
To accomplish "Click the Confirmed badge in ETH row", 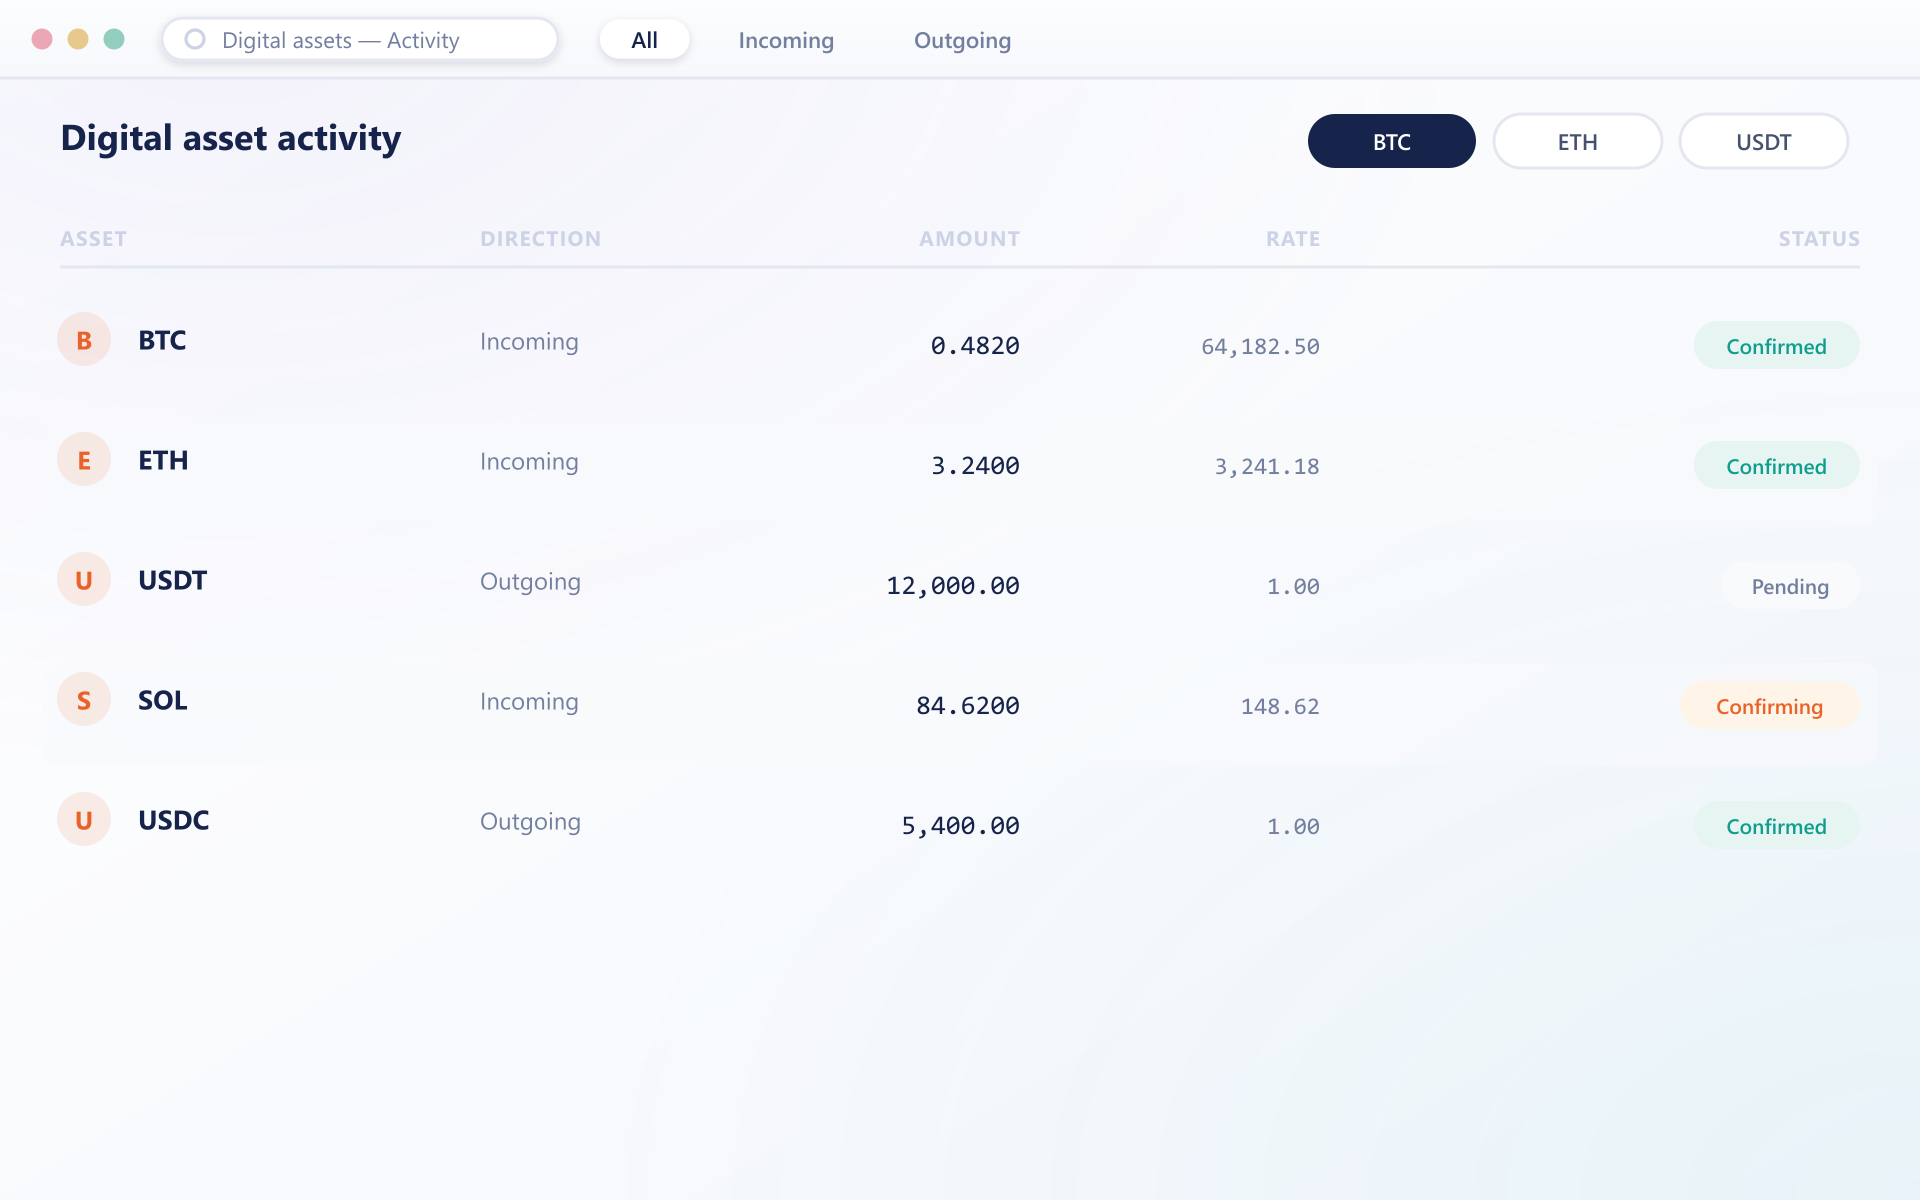I will point(1776,466).
